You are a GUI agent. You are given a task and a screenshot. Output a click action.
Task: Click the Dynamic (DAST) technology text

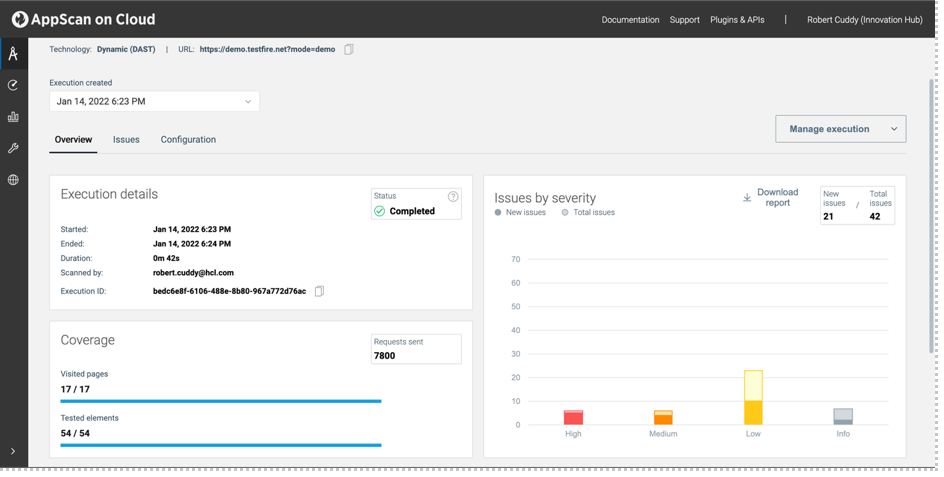pyautogui.click(x=126, y=49)
